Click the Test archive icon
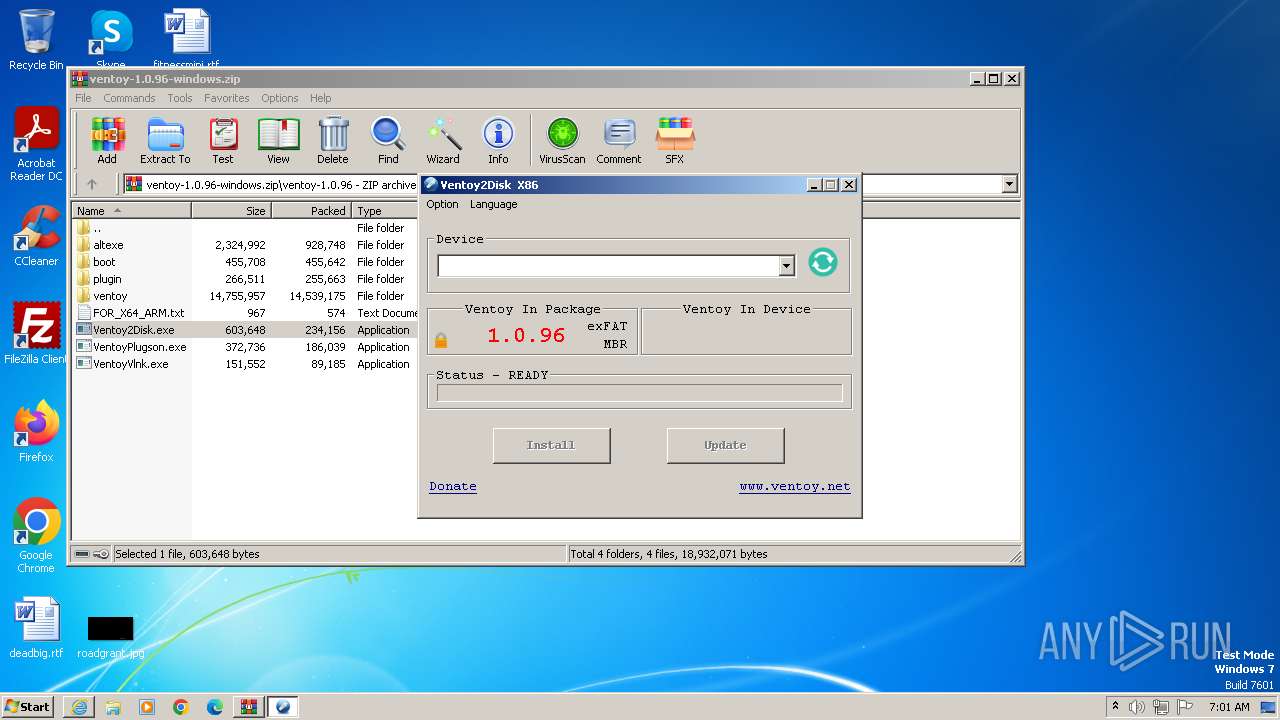This screenshot has height=720, width=1280. pos(223,141)
